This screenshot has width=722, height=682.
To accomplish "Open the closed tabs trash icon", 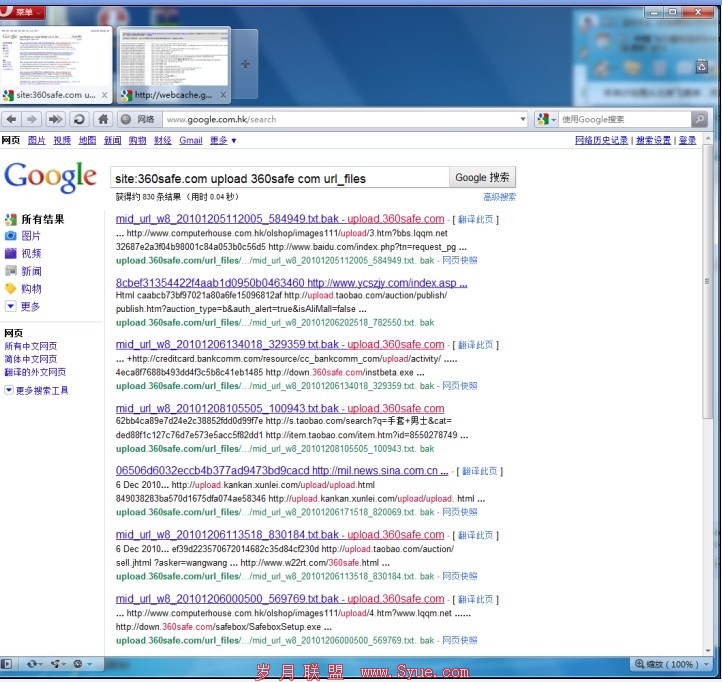I will [701, 67].
